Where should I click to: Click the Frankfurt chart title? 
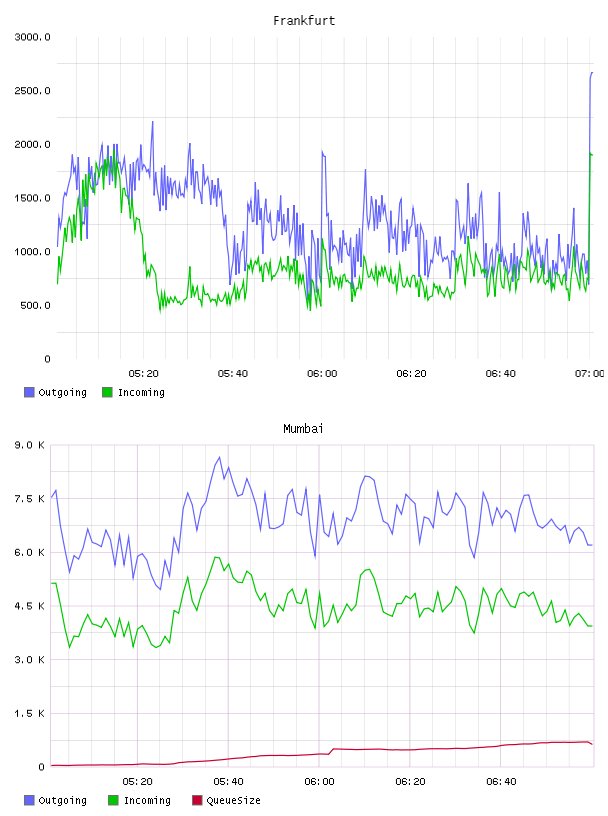(304, 21)
